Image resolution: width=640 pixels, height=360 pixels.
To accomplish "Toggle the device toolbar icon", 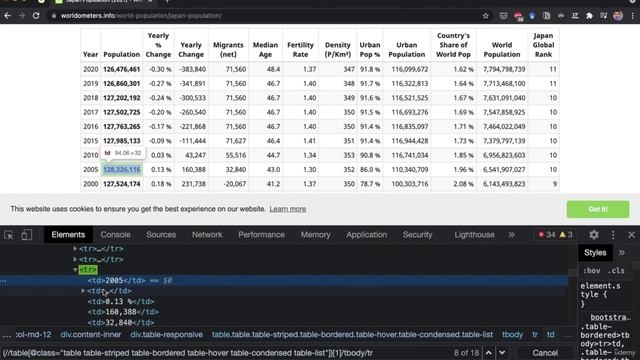I will [x=27, y=235].
